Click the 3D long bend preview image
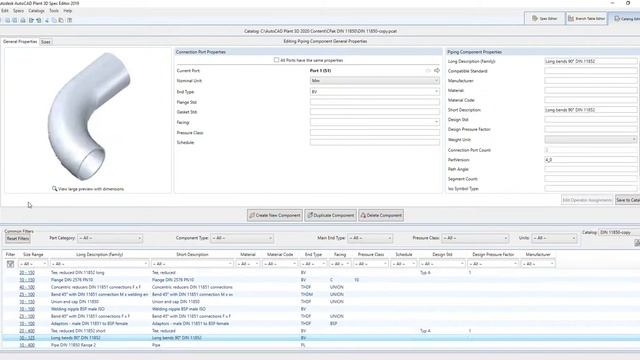 (88, 116)
